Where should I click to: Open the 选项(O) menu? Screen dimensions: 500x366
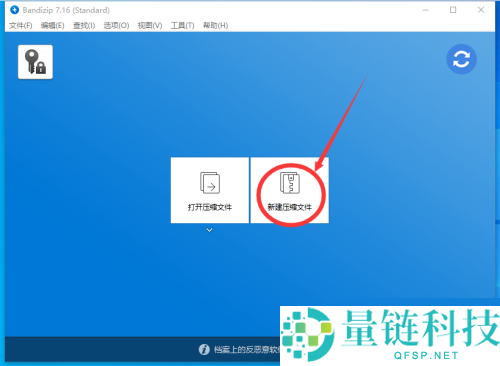(x=116, y=25)
